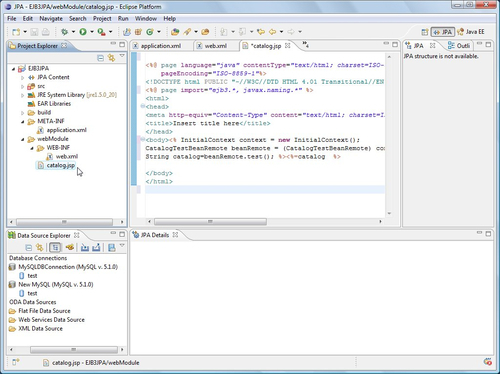Open the Back history dropdown arrow
The image size is (500, 374).
pyautogui.click(x=281, y=32)
